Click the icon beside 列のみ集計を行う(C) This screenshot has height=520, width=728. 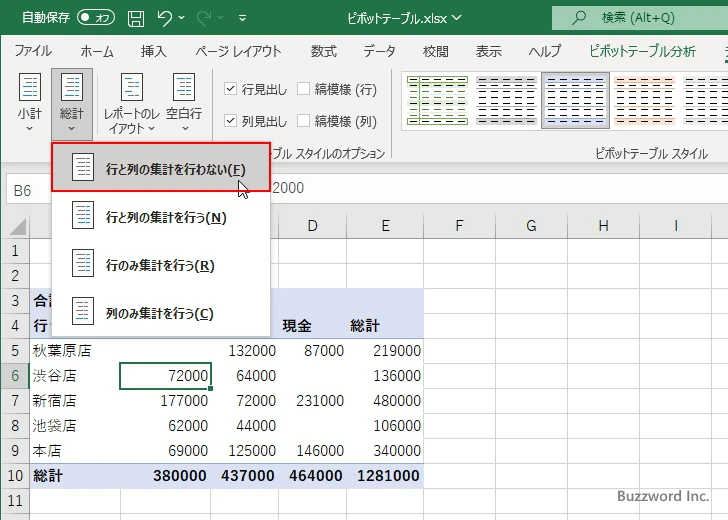(83, 311)
